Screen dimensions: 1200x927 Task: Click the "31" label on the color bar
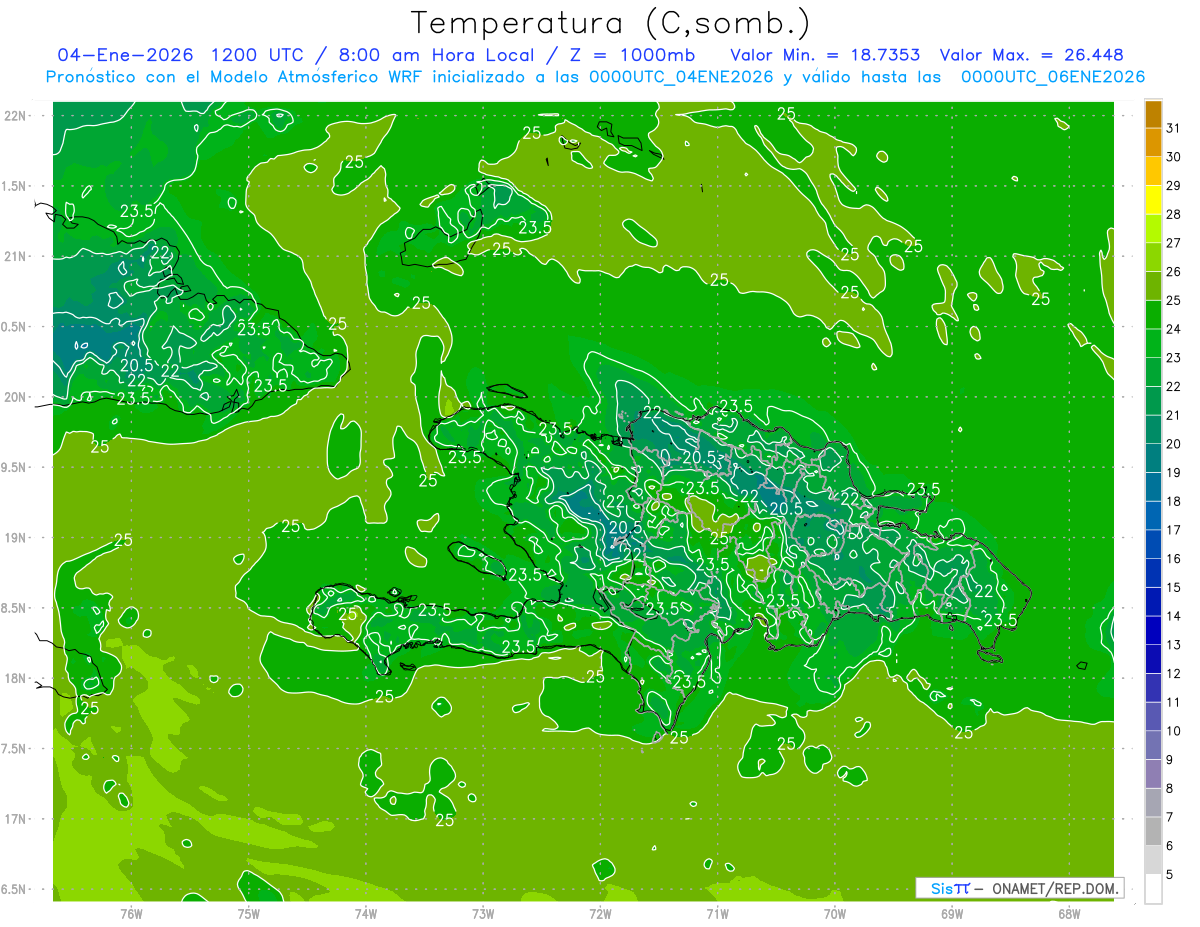[1174, 128]
